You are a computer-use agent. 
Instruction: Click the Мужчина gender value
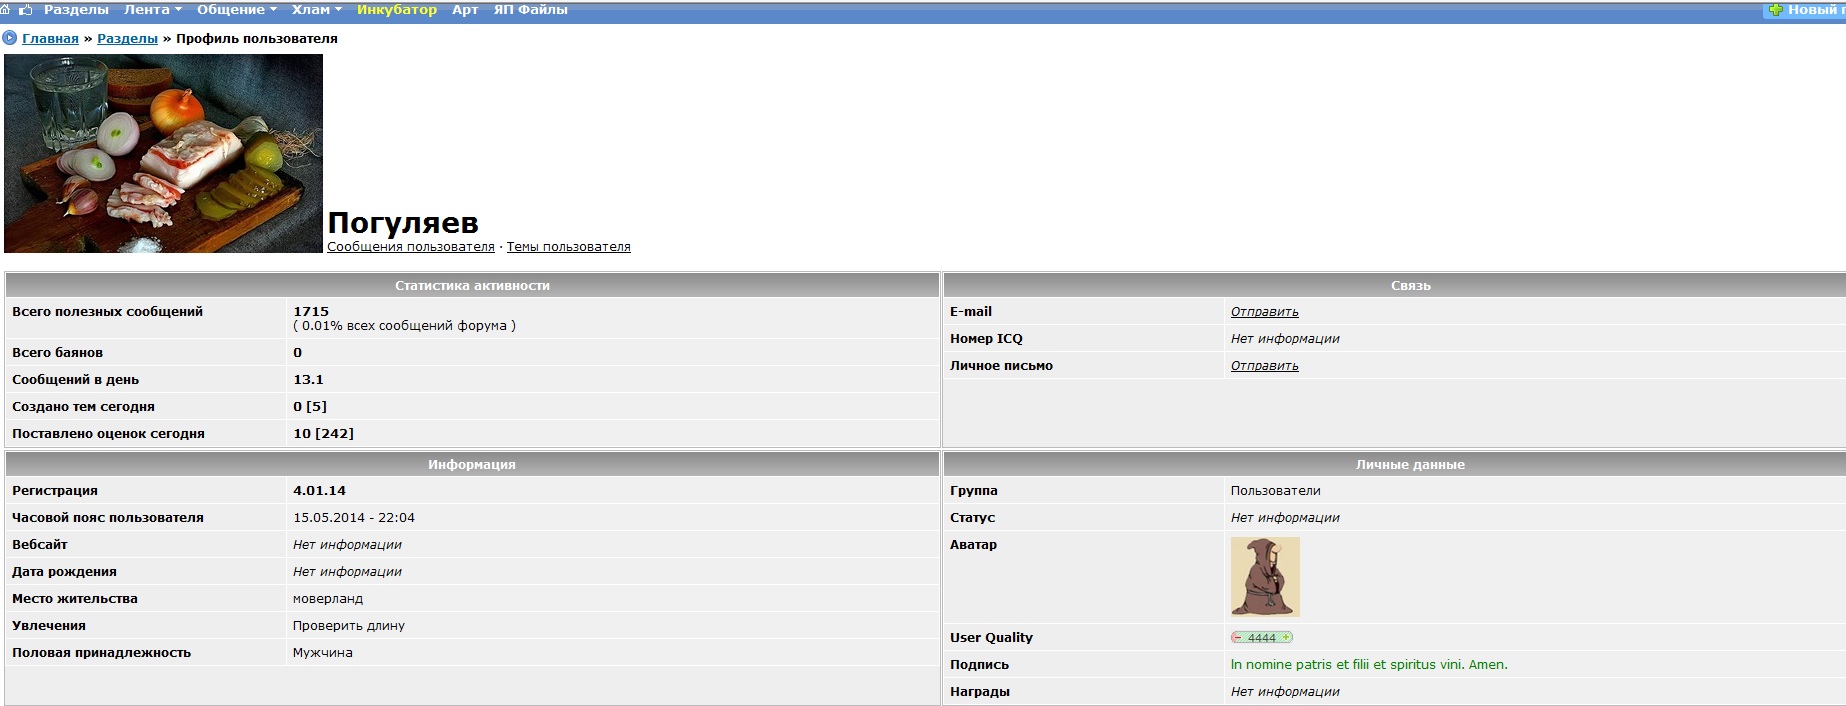[323, 653]
